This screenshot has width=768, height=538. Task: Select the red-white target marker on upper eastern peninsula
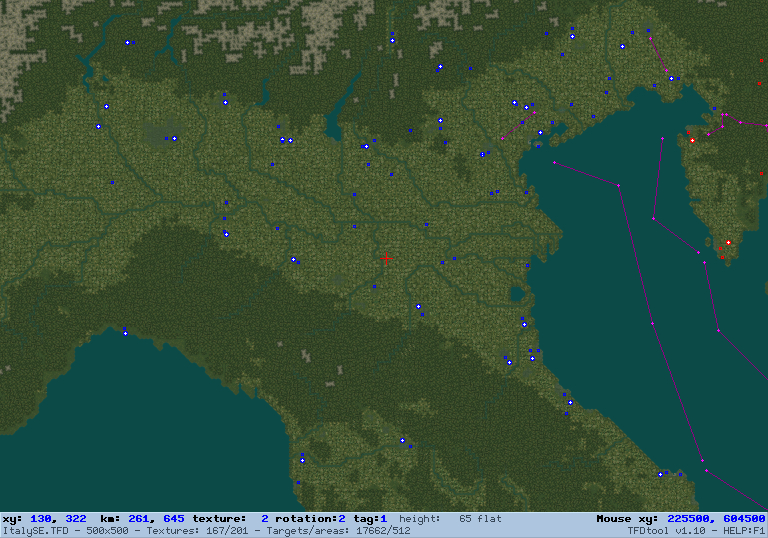692,141
